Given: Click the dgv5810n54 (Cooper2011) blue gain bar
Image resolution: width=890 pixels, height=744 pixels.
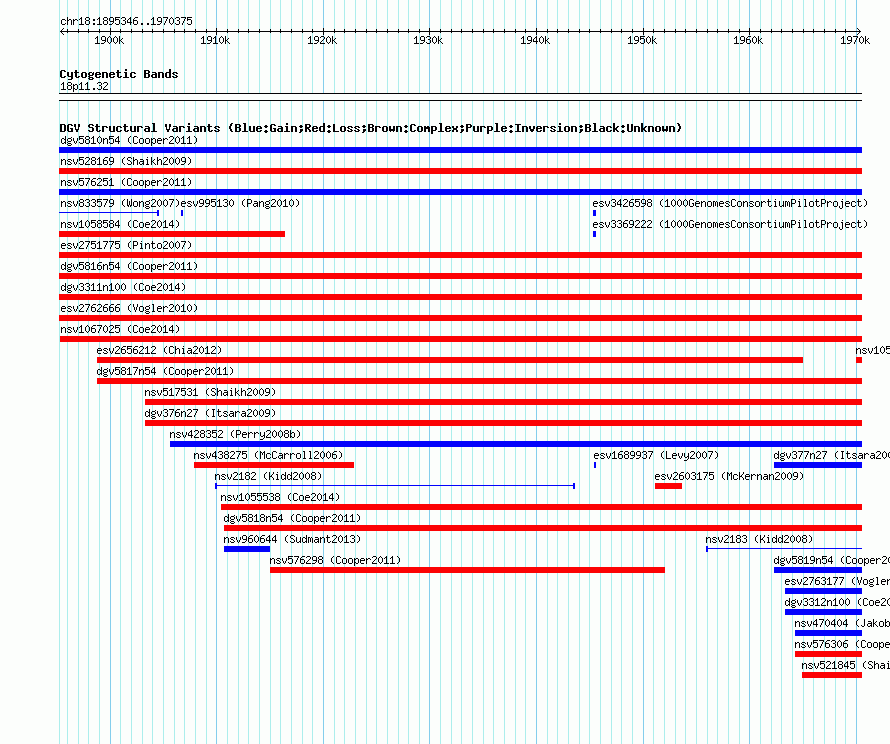Looking at the screenshot, I should click(x=460, y=150).
